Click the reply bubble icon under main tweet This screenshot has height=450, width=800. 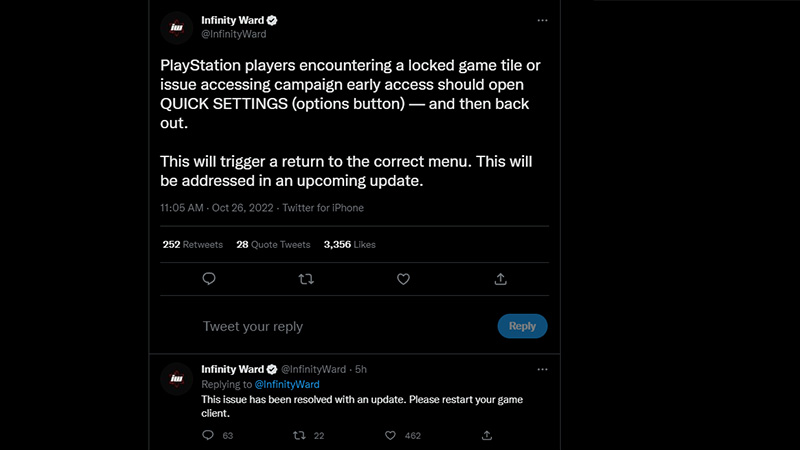click(x=209, y=279)
